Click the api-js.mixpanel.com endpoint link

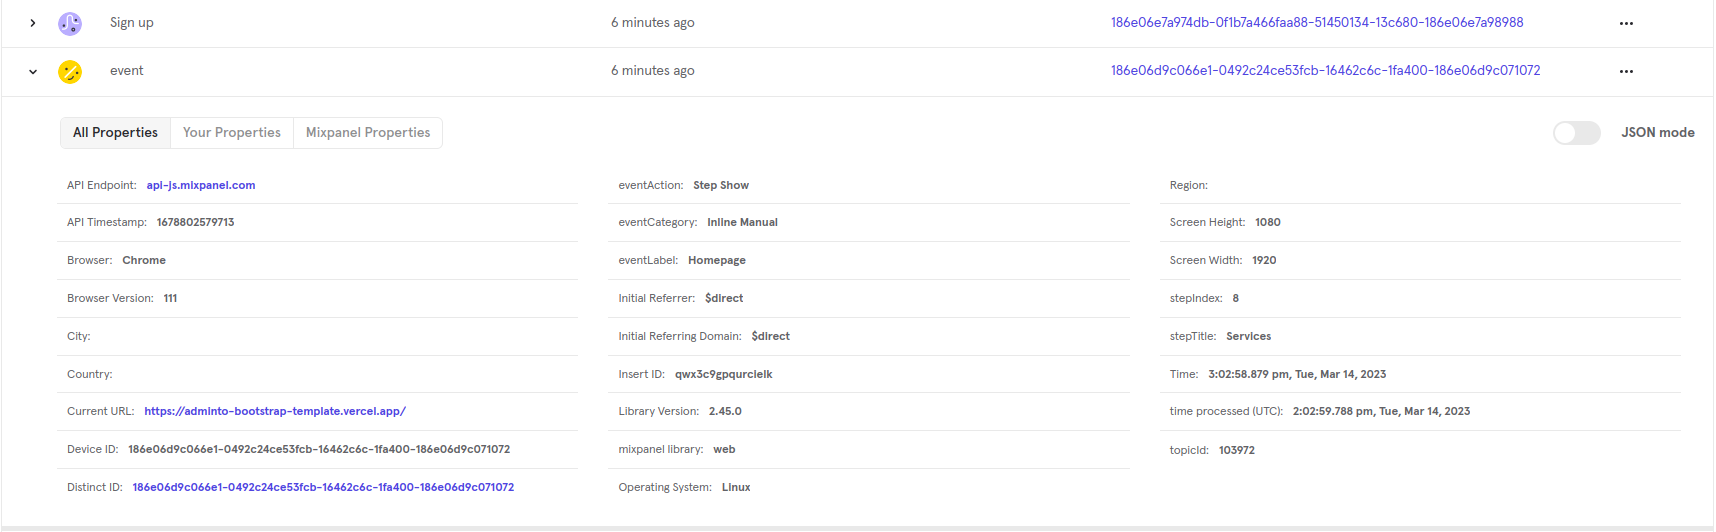(x=201, y=185)
